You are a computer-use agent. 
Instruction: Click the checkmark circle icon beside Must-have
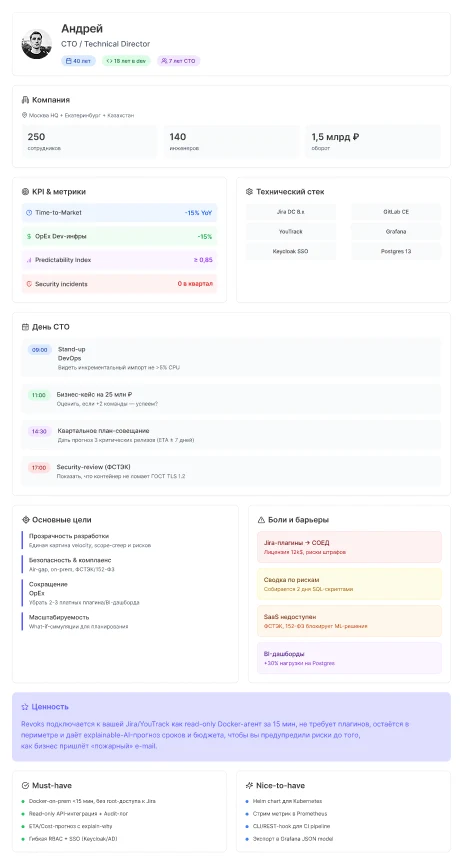pyautogui.click(x=25, y=786)
